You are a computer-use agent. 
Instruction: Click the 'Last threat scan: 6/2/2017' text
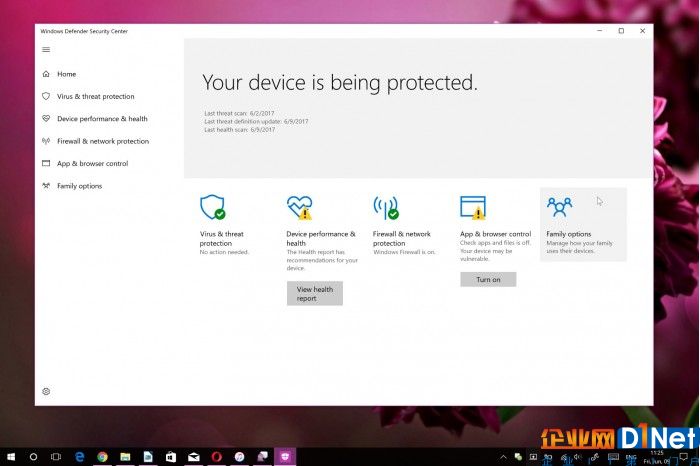[x=239, y=113]
